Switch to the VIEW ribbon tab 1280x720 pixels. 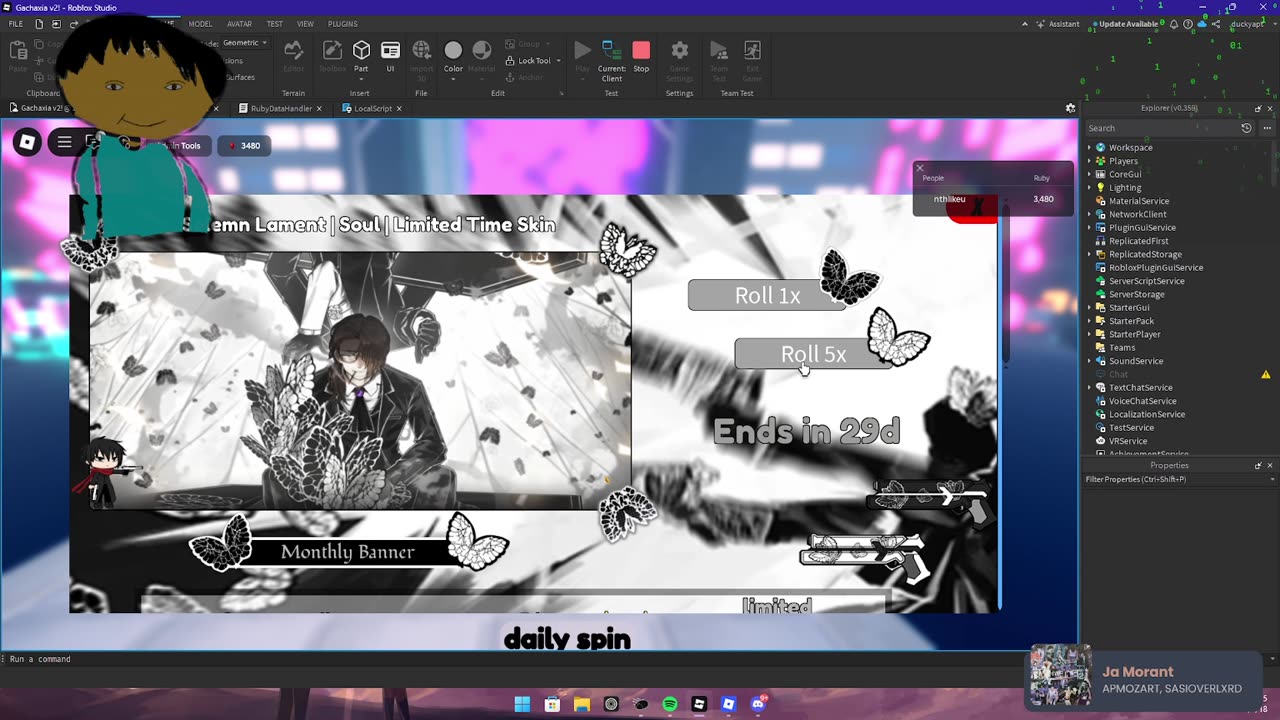click(305, 24)
